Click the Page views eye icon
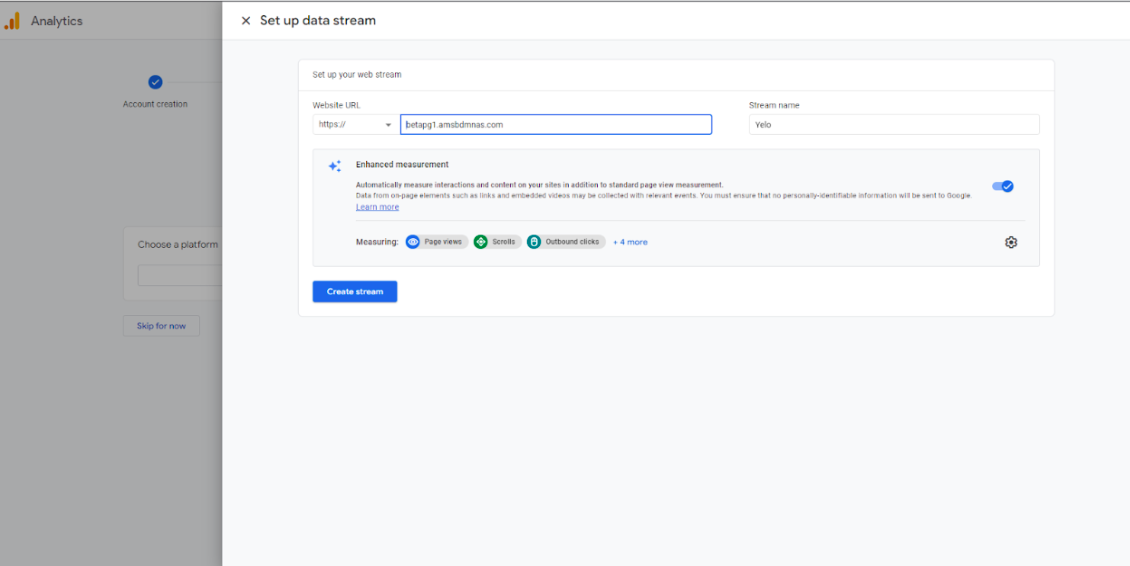Screen dimensions: 1130x566 (413, 242)
